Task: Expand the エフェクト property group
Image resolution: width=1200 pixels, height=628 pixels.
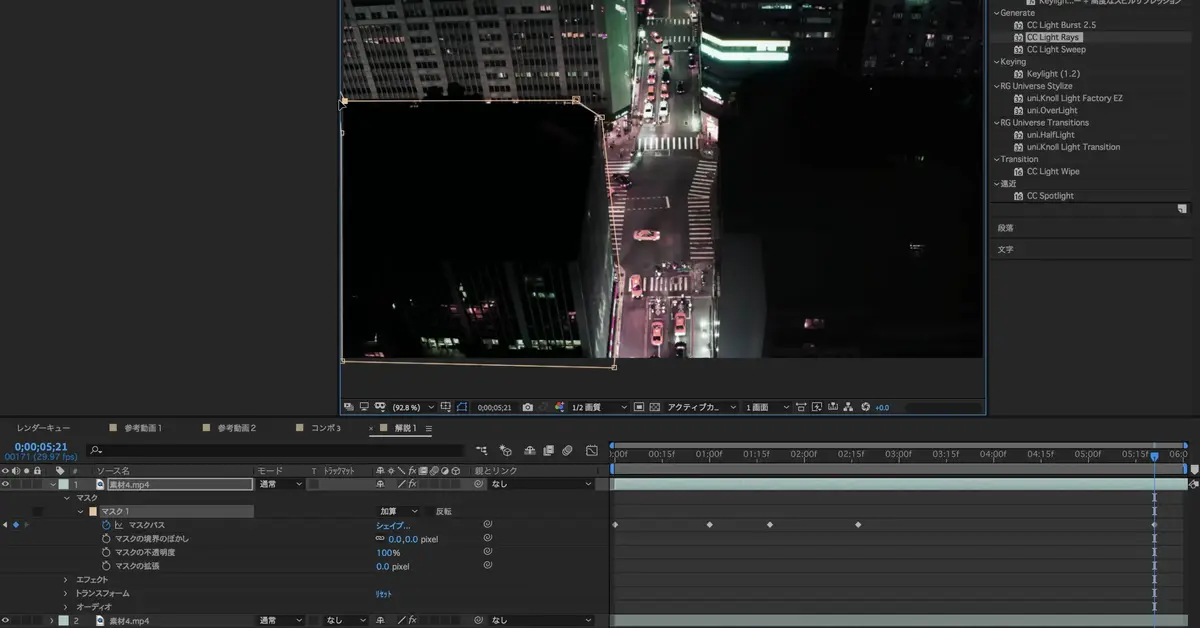Action: [66, 580]
